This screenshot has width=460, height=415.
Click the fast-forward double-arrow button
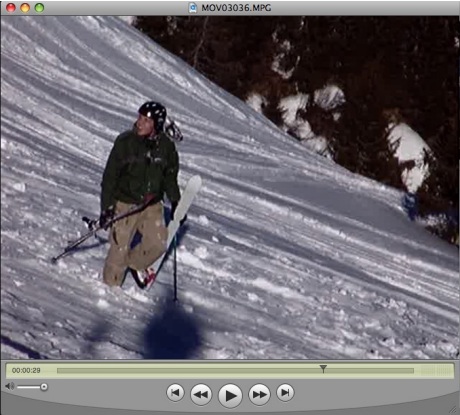pos(259,394)
